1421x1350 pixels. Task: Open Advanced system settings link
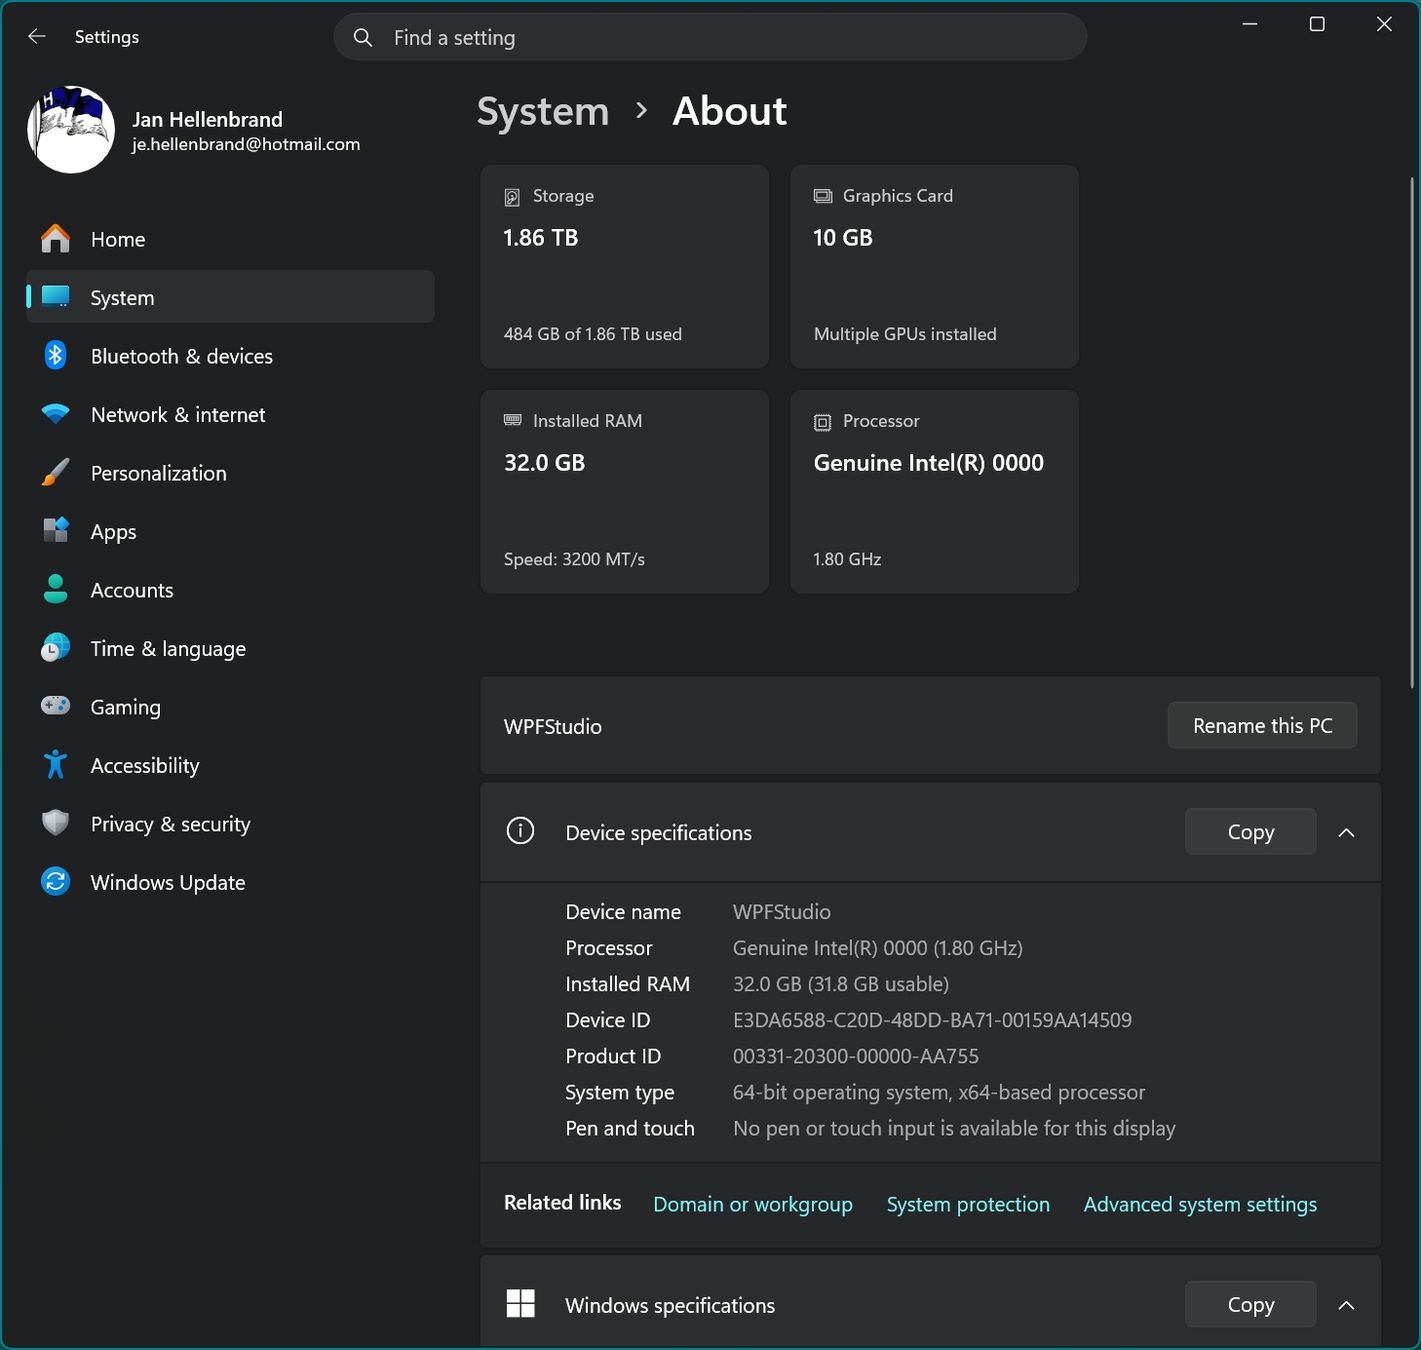click(x=1200, y=1204)
